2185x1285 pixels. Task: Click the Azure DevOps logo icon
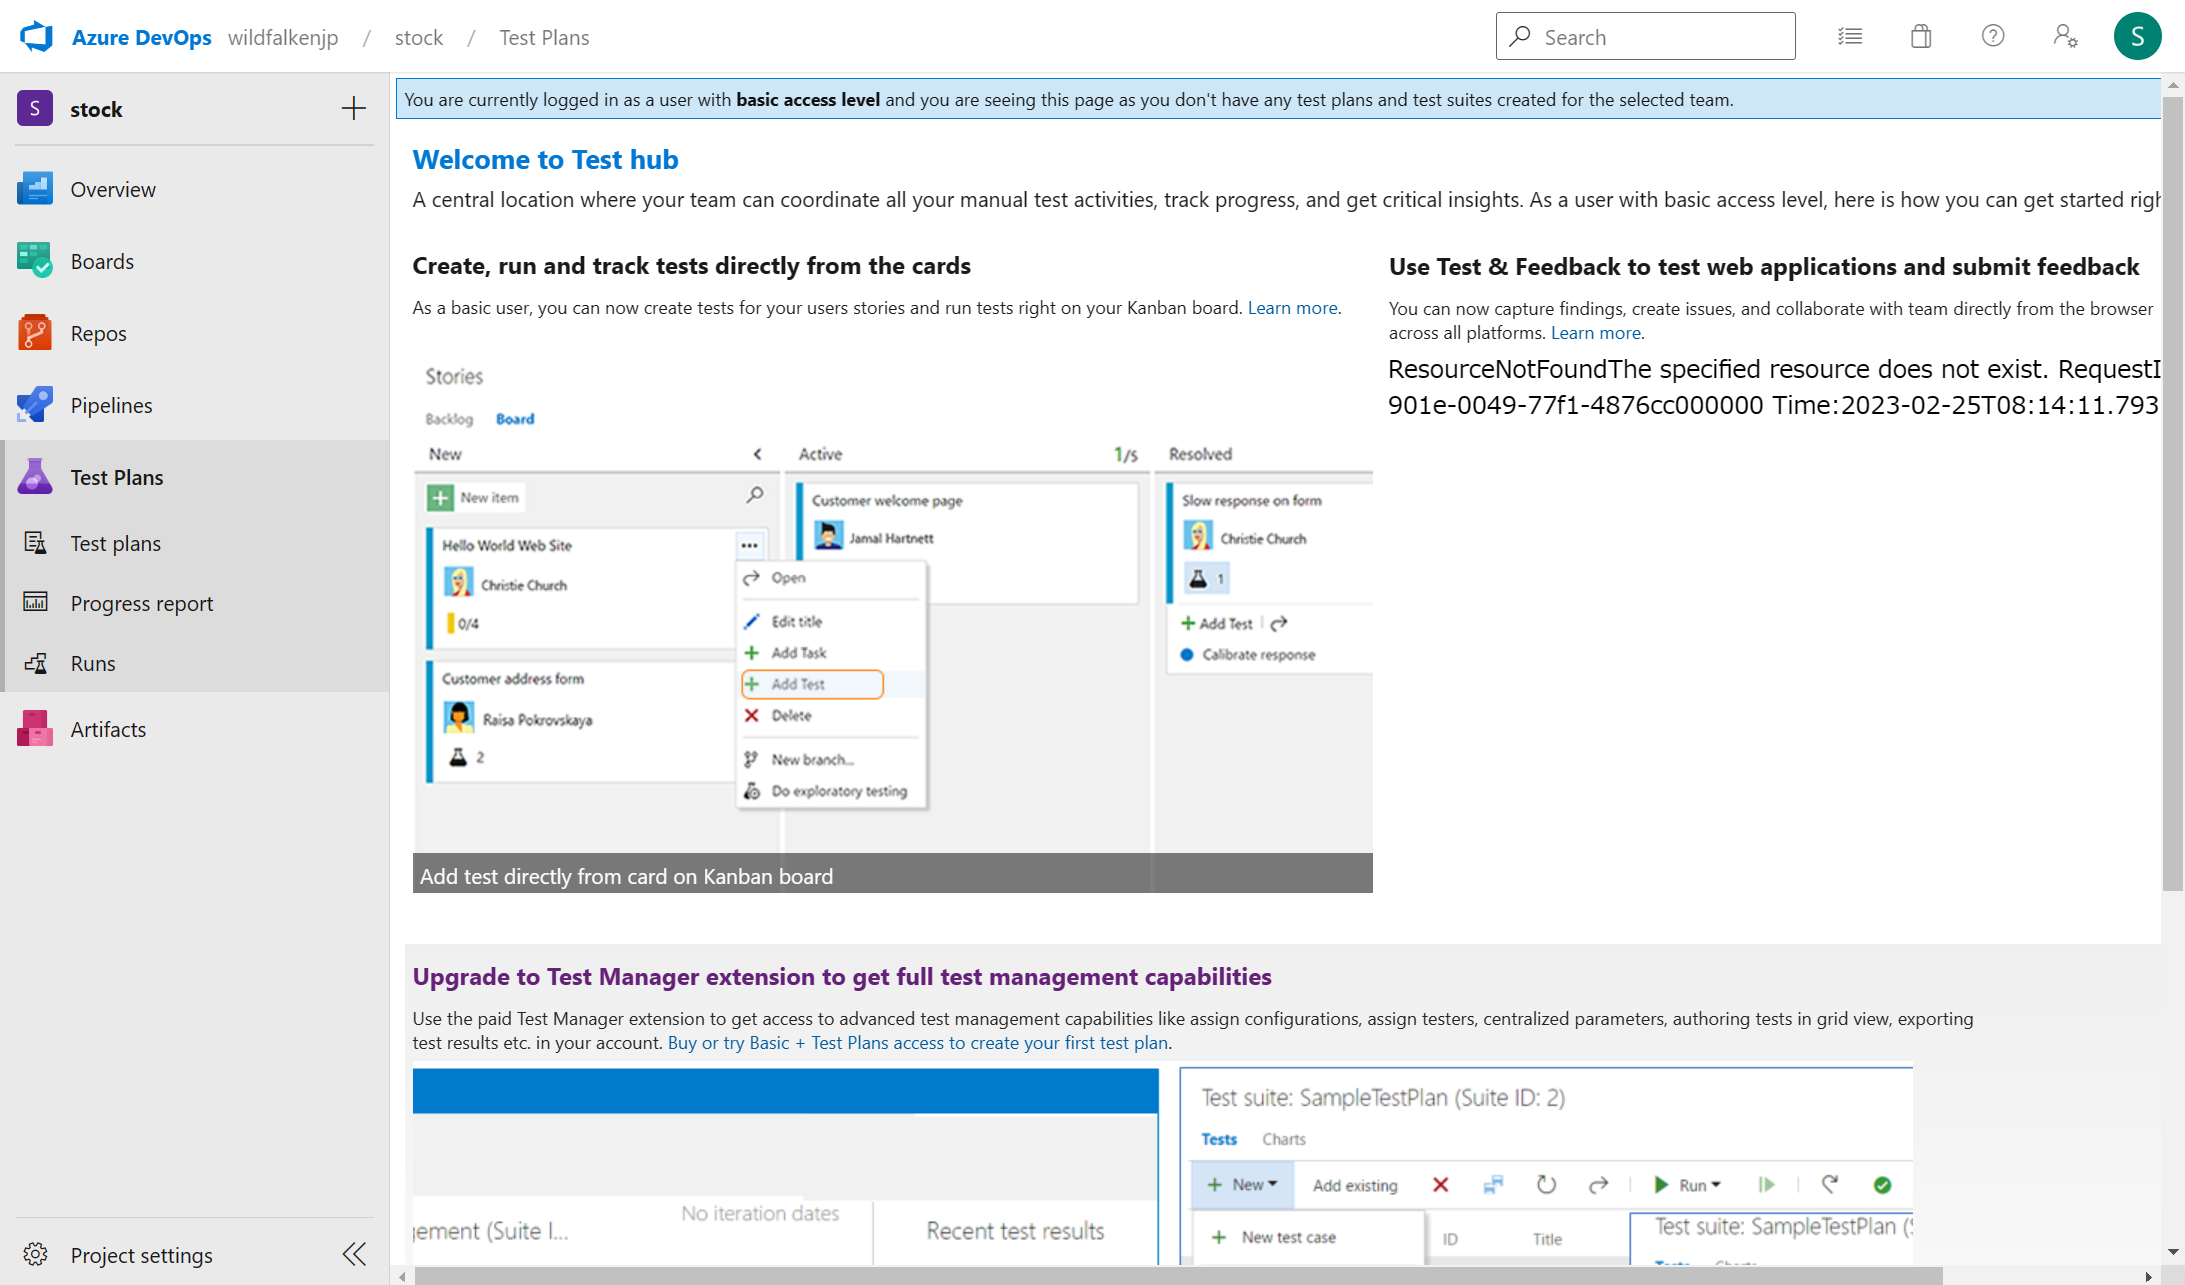(x=37, y=37)
